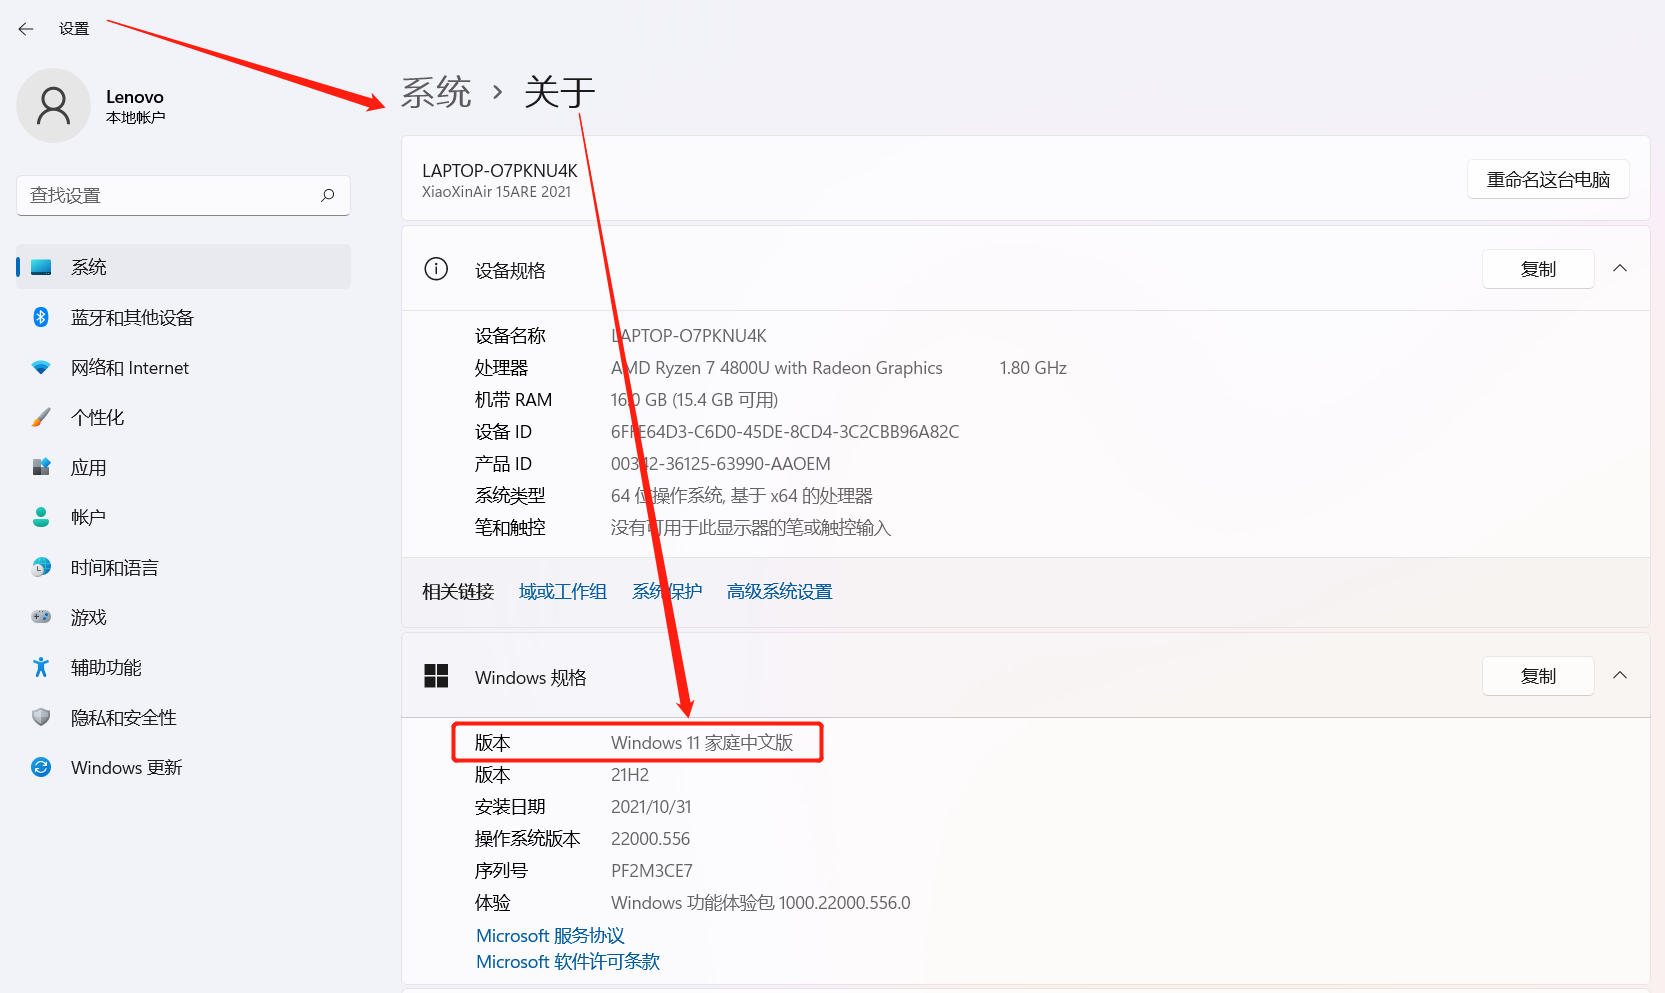Copy Windows specs with 复制 button

pyautogui.click(x=1538, y=676)
